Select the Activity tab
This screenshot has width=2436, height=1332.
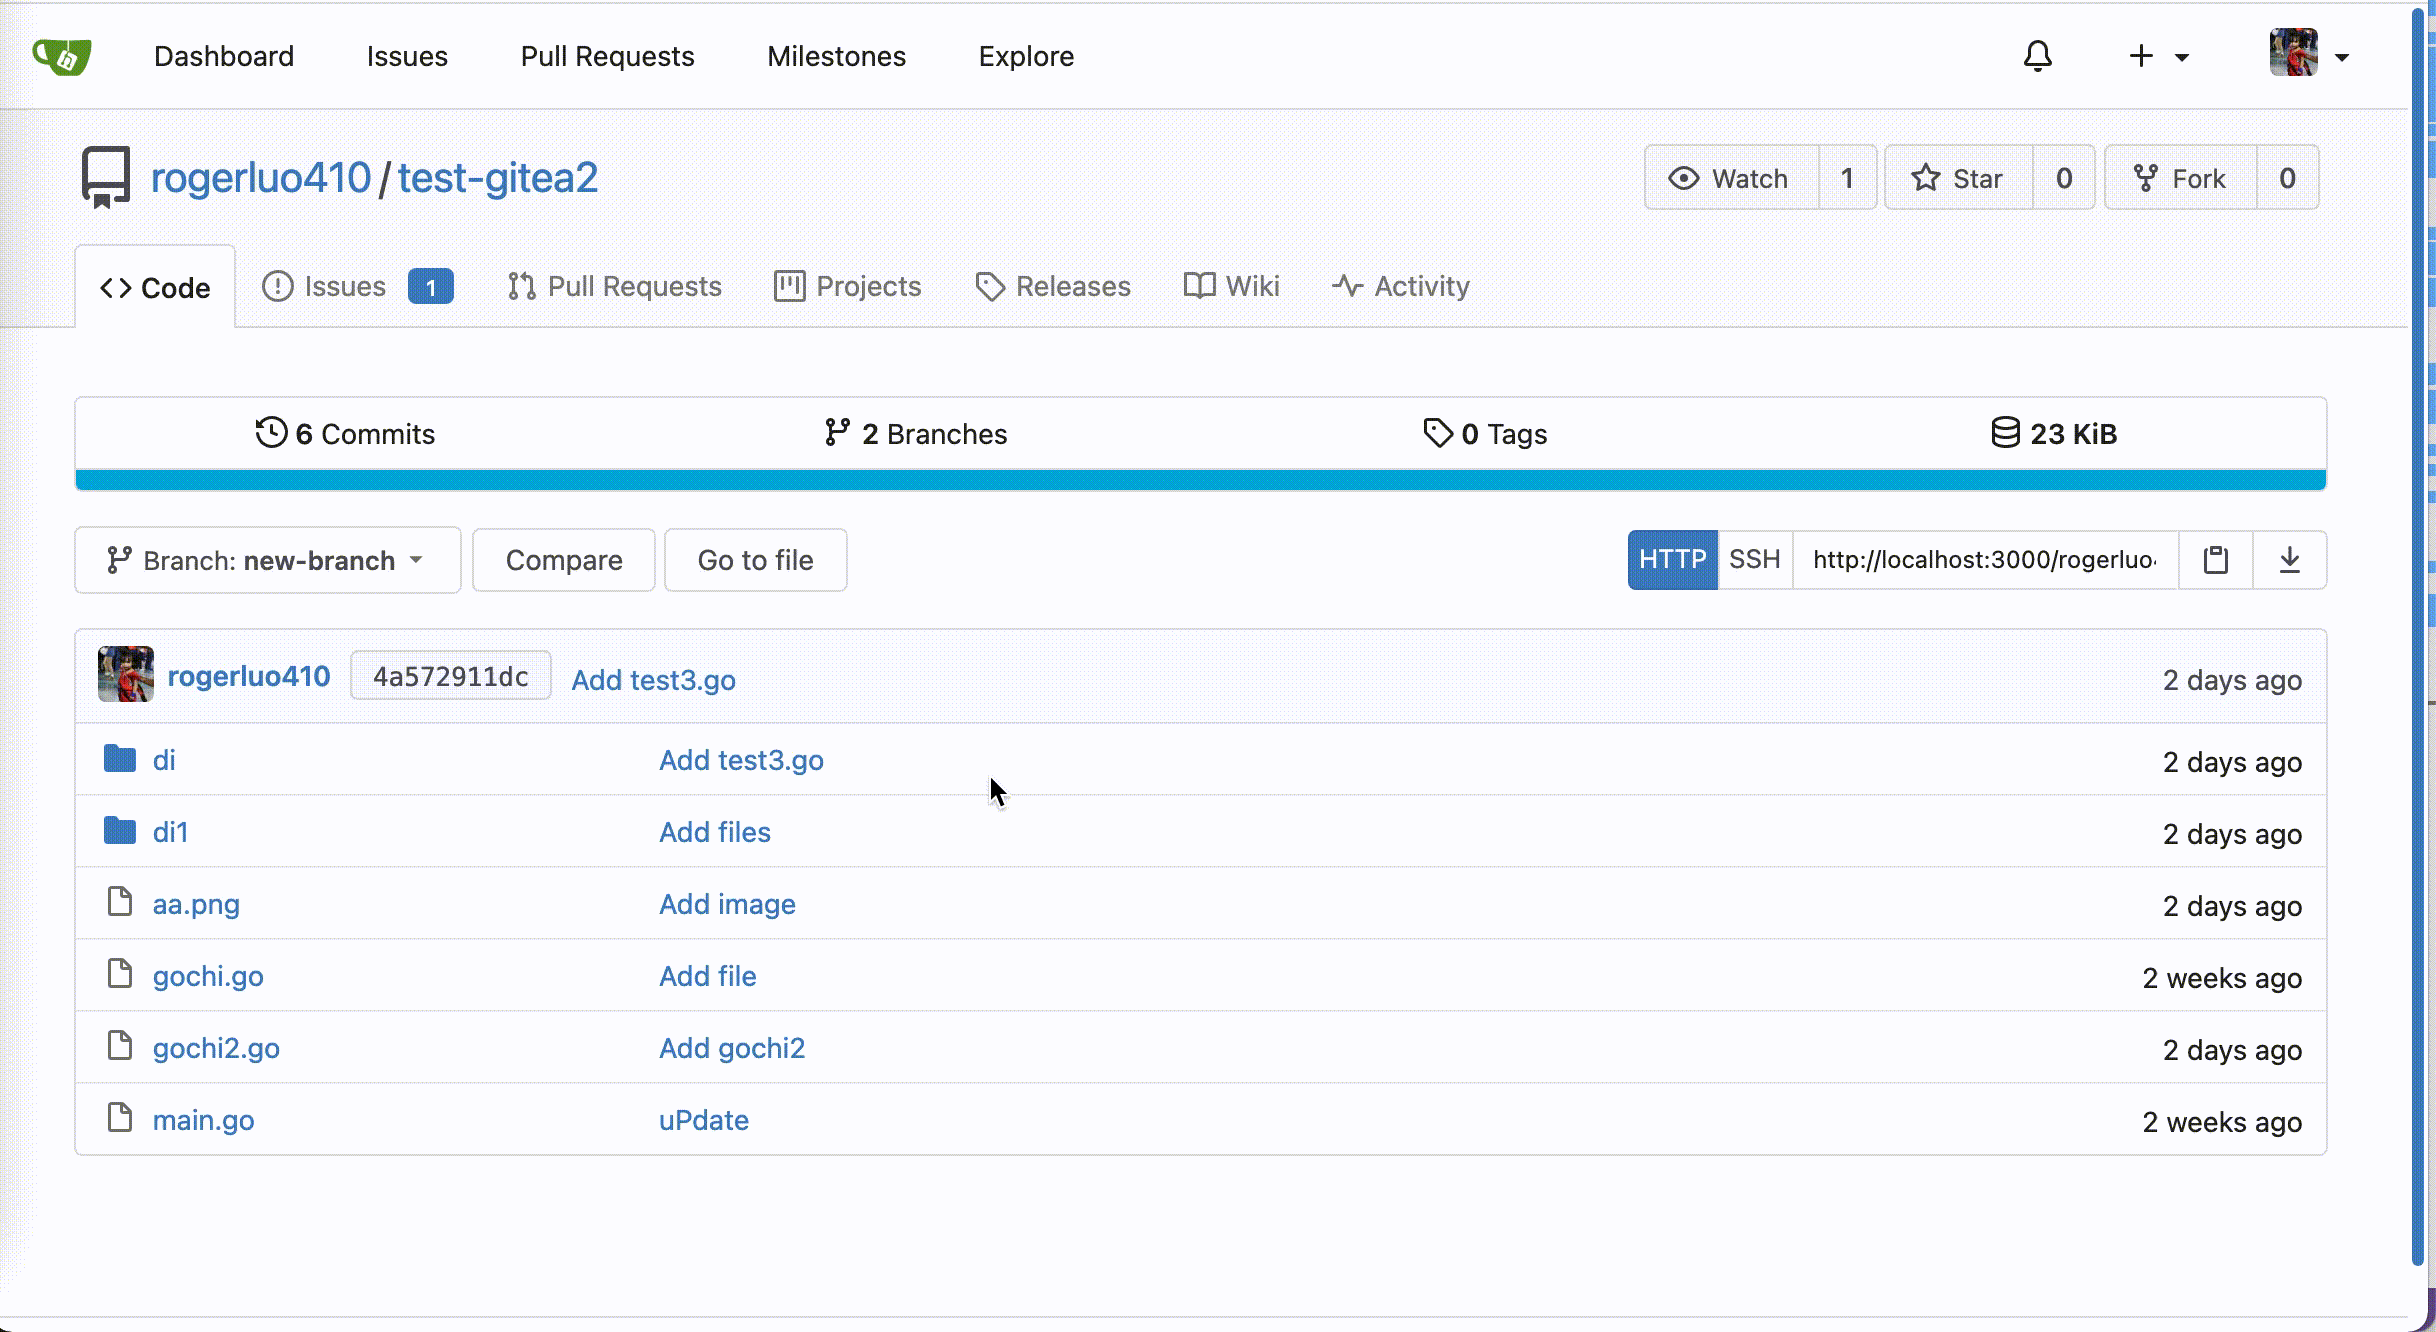(x=1401, y=285)
